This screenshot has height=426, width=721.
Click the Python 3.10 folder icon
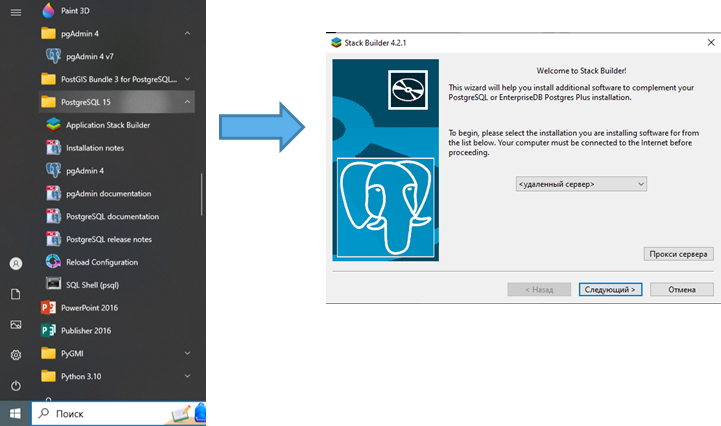click(48, 376)
